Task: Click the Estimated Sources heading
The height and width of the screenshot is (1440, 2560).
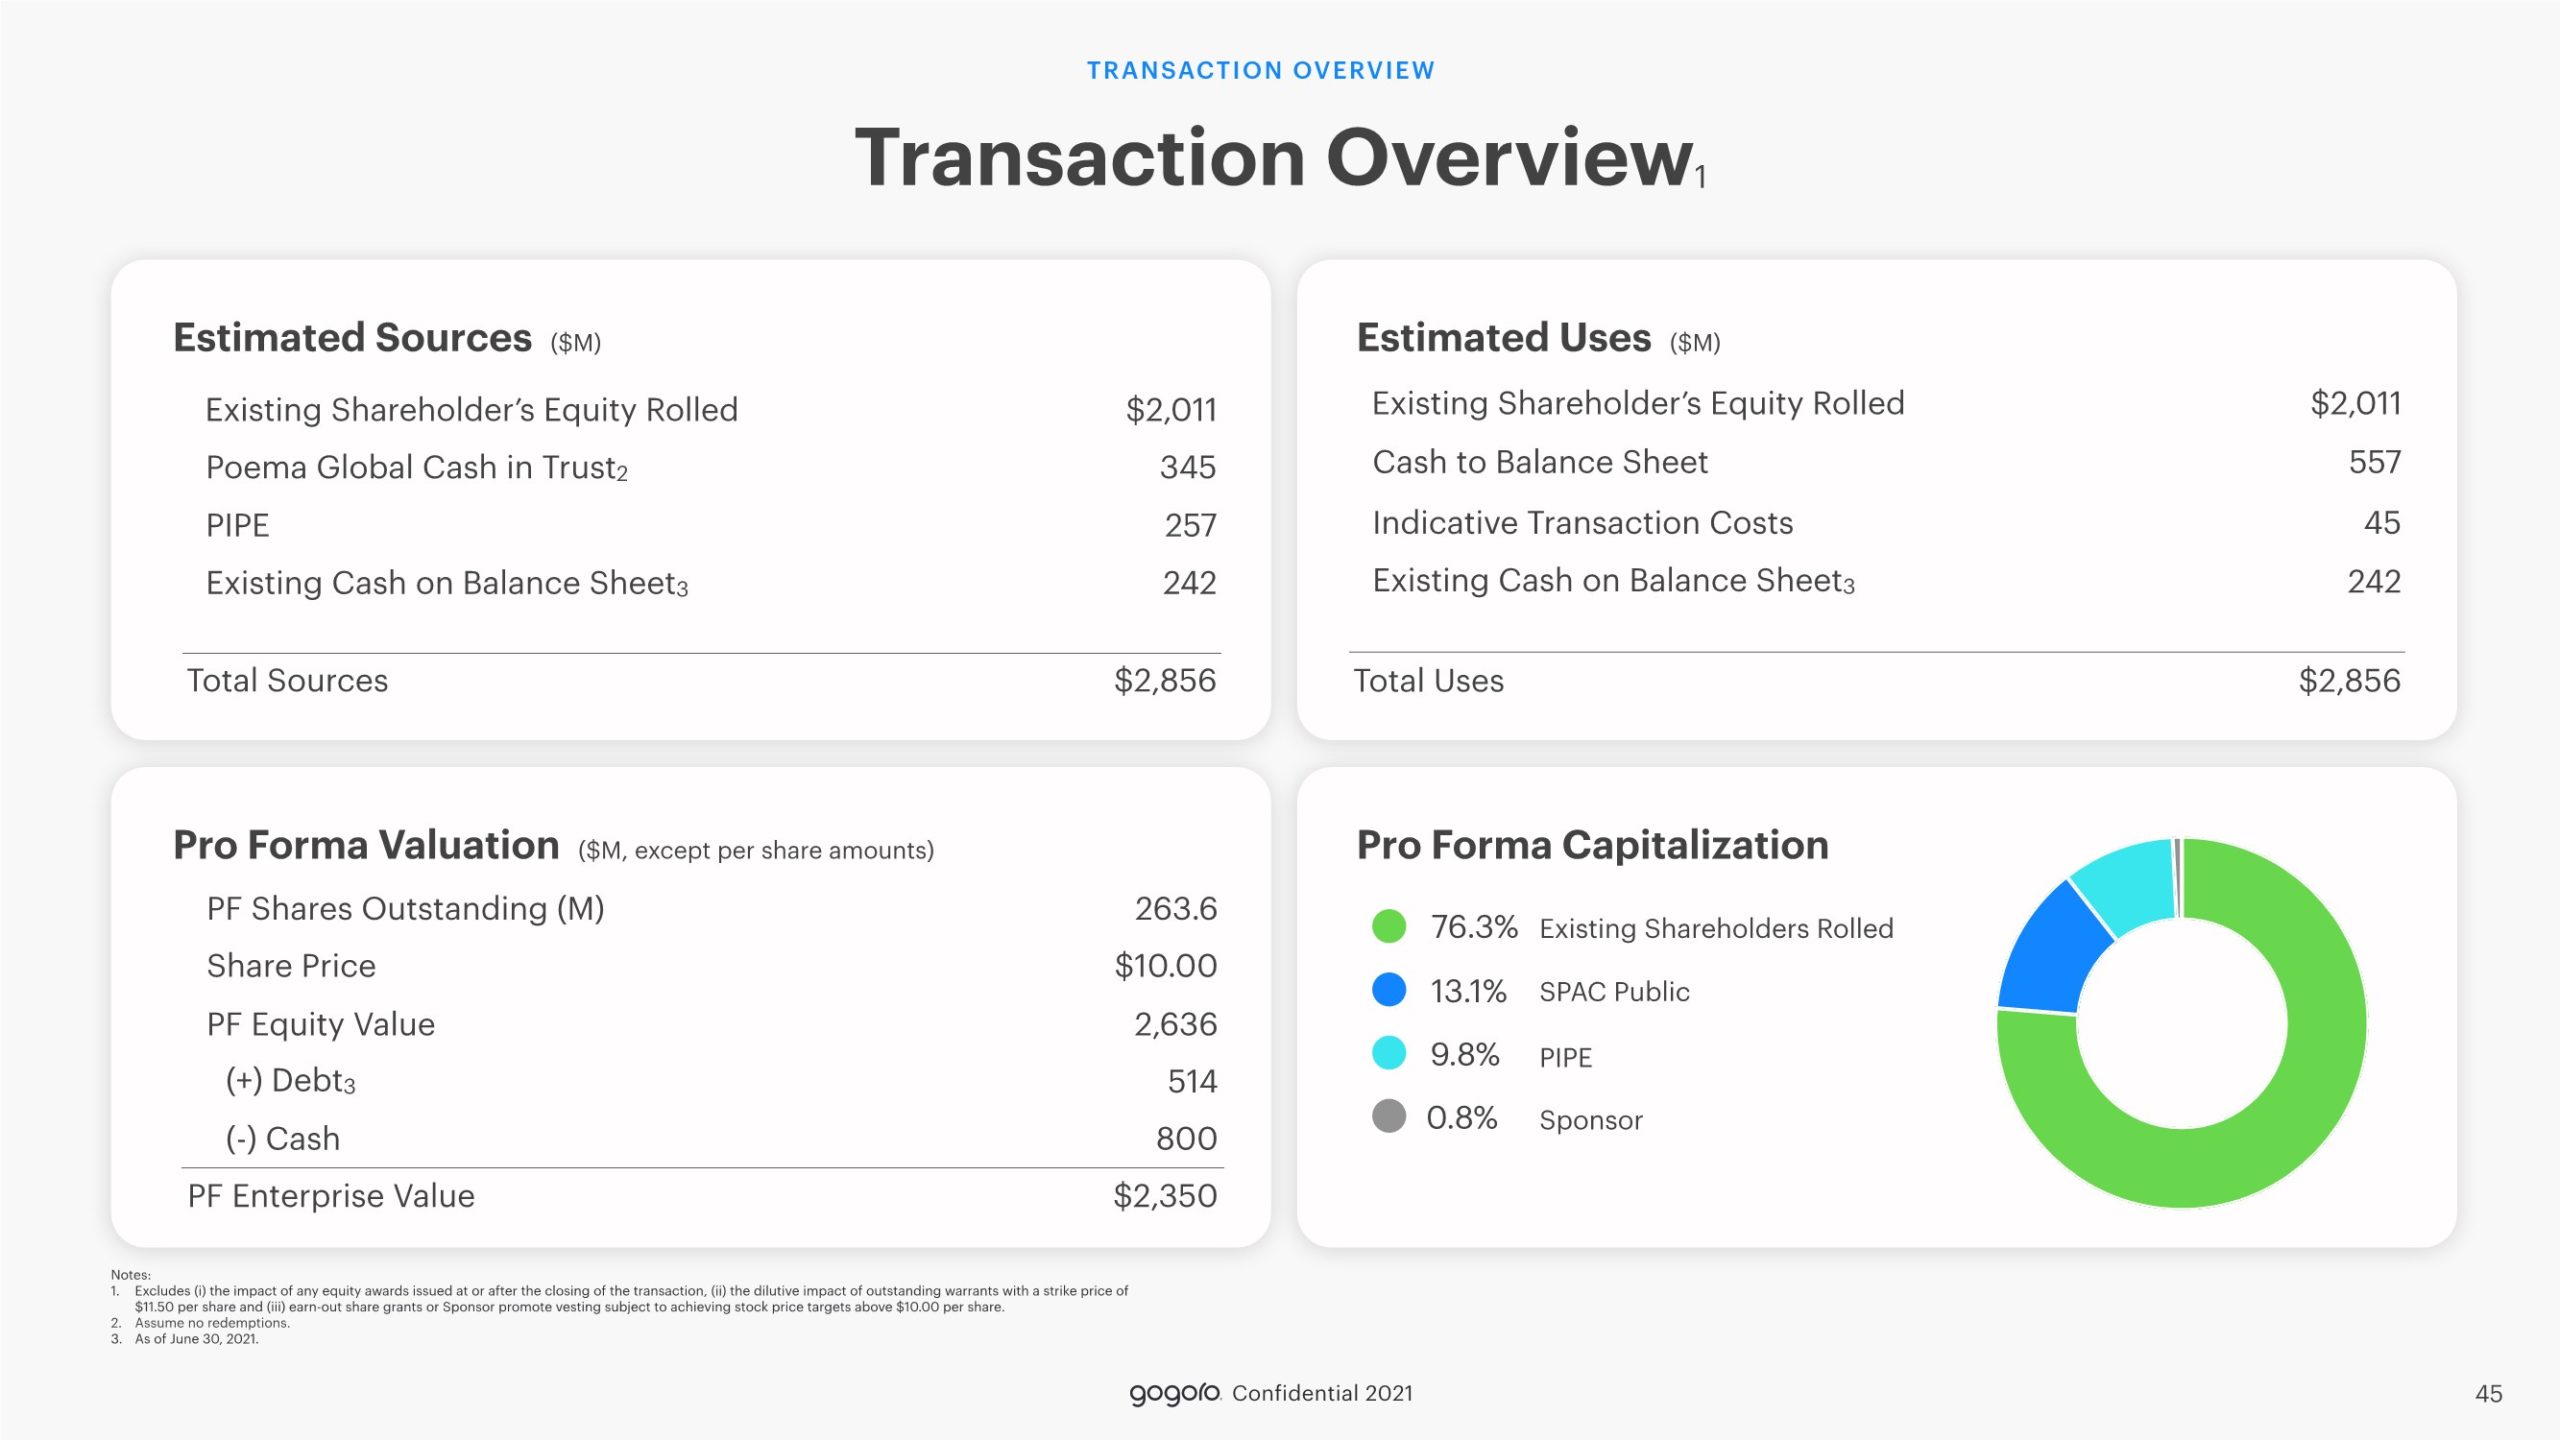Action: [352, 338]
